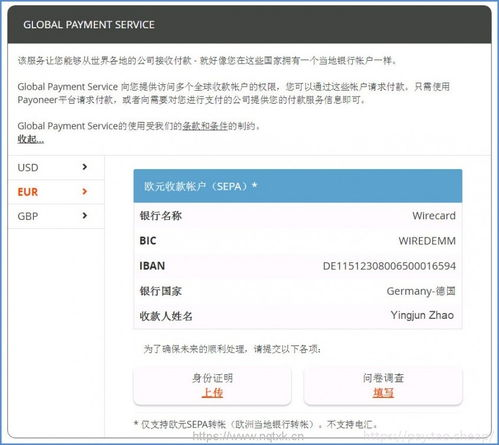
Task: Select the 问卷调查 card
Action: click(x=383, y=386)
